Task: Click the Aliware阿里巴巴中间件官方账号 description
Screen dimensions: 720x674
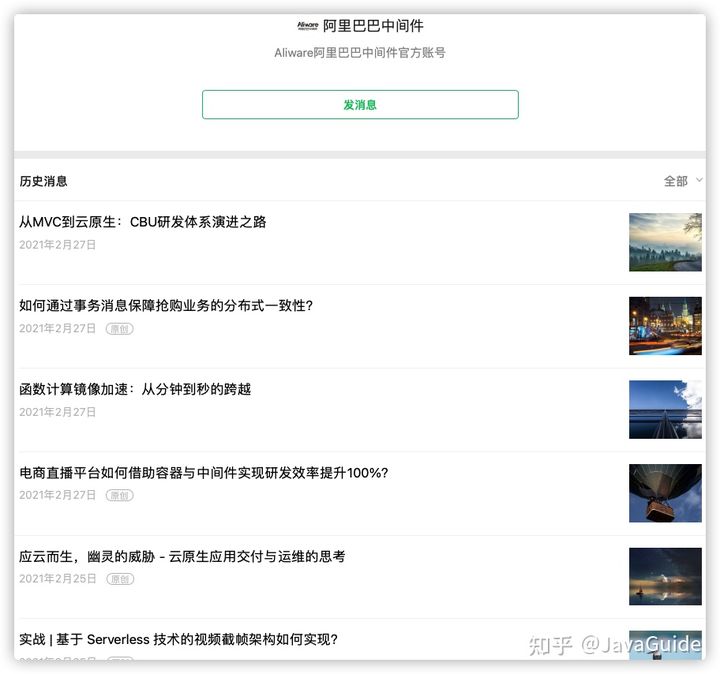Action: tap(360, 53)
